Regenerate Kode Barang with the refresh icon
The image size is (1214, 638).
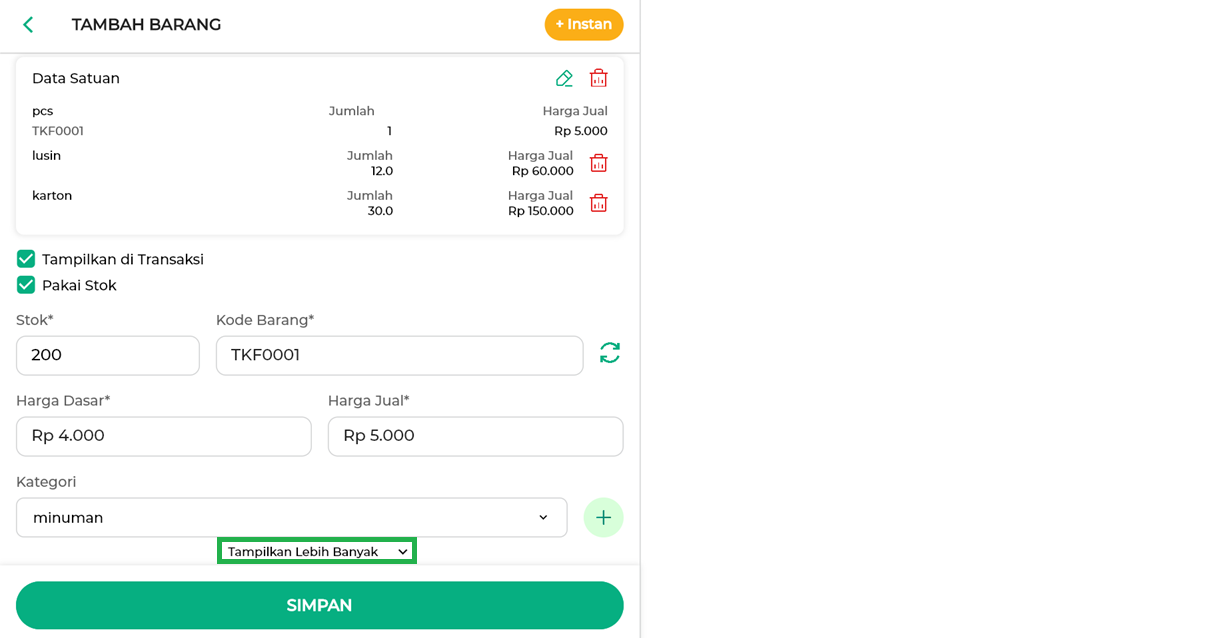(x=610, y=353)
